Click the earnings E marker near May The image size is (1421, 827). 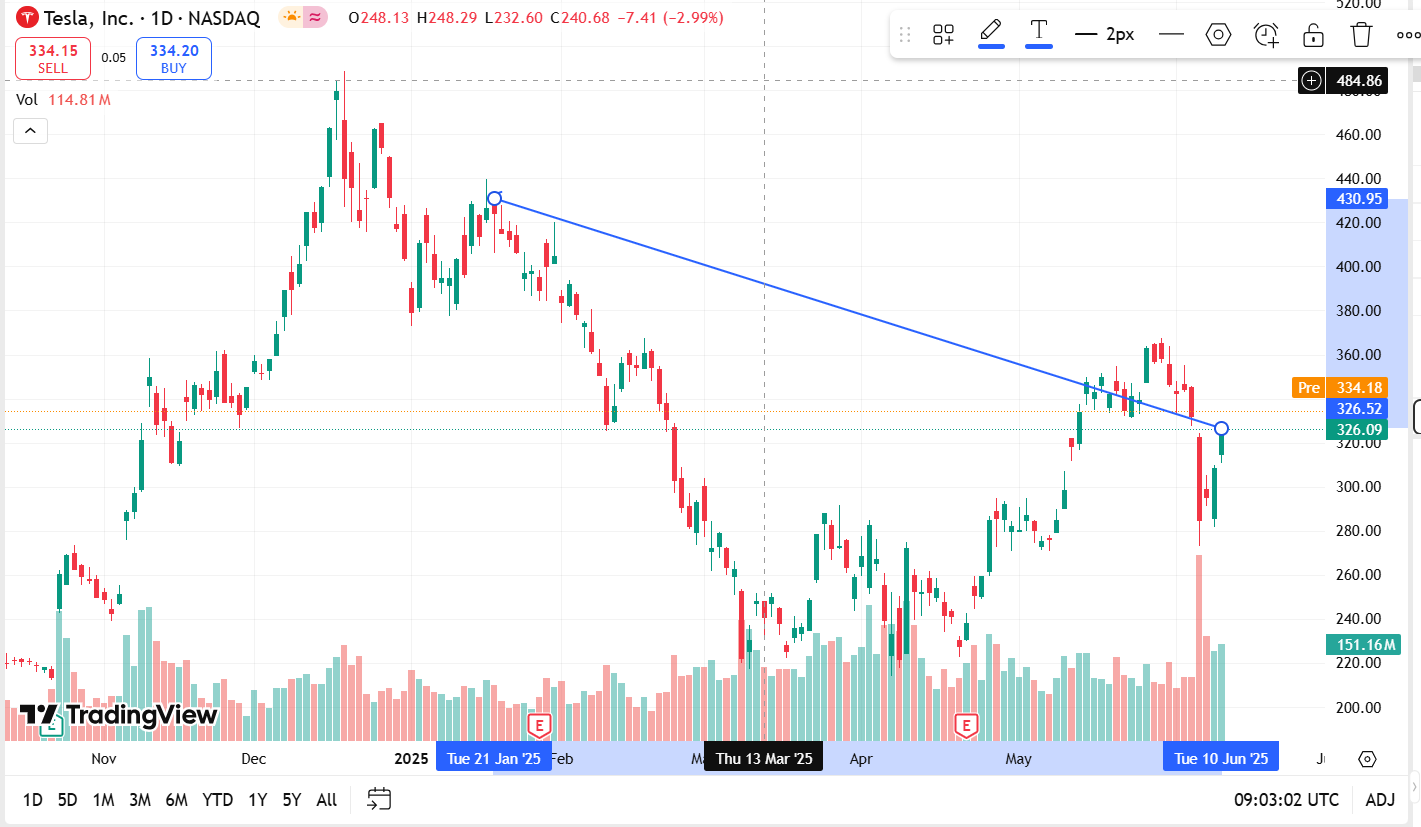[966, 724]
